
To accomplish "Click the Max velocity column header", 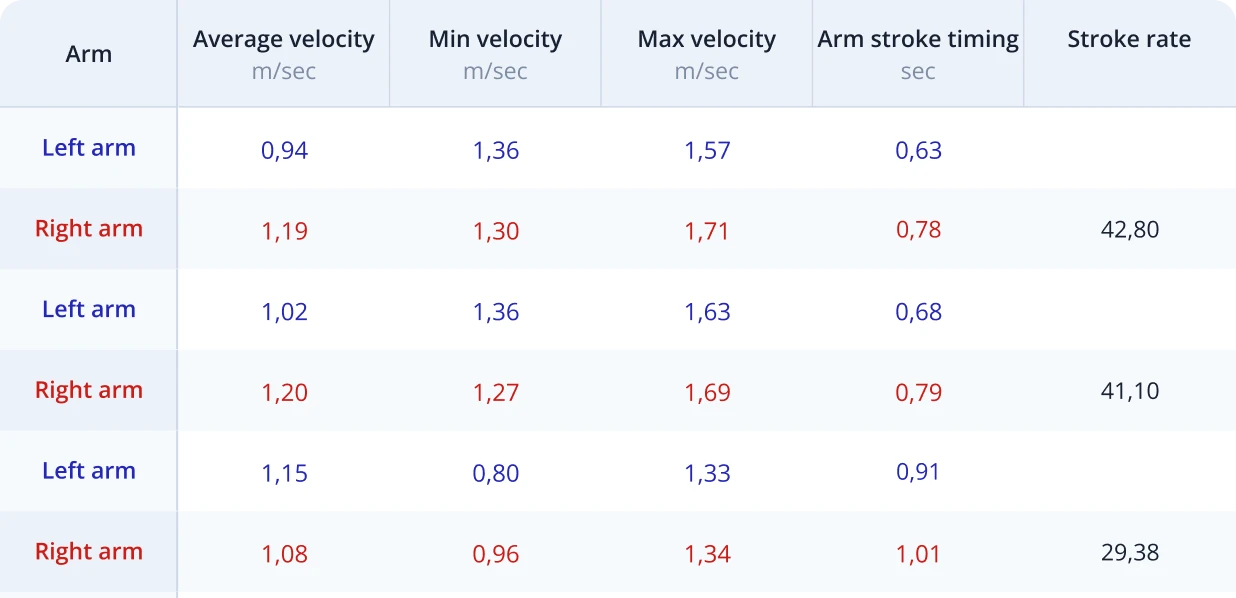I will pyautogui.click(x=706, y=40).
